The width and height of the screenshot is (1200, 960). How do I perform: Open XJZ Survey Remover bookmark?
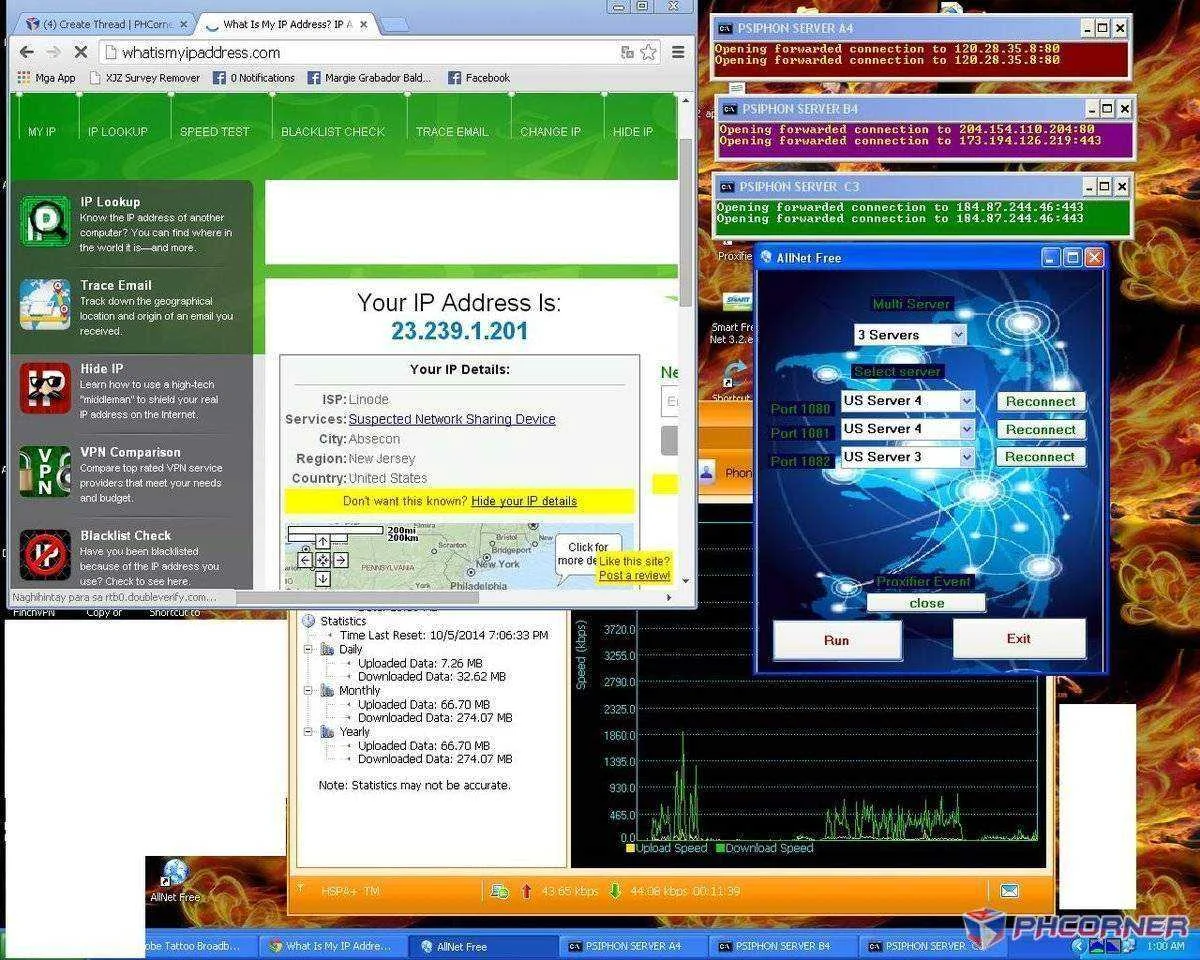pos(145,77)
